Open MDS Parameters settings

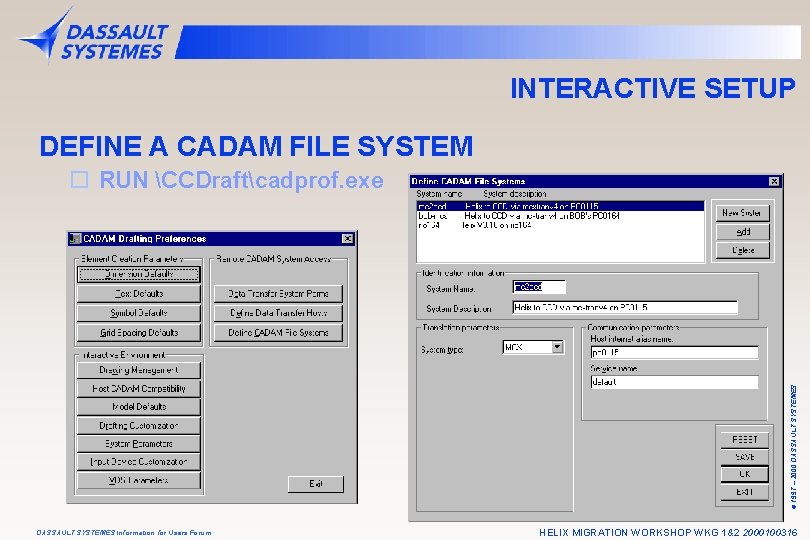click(138, 480)
